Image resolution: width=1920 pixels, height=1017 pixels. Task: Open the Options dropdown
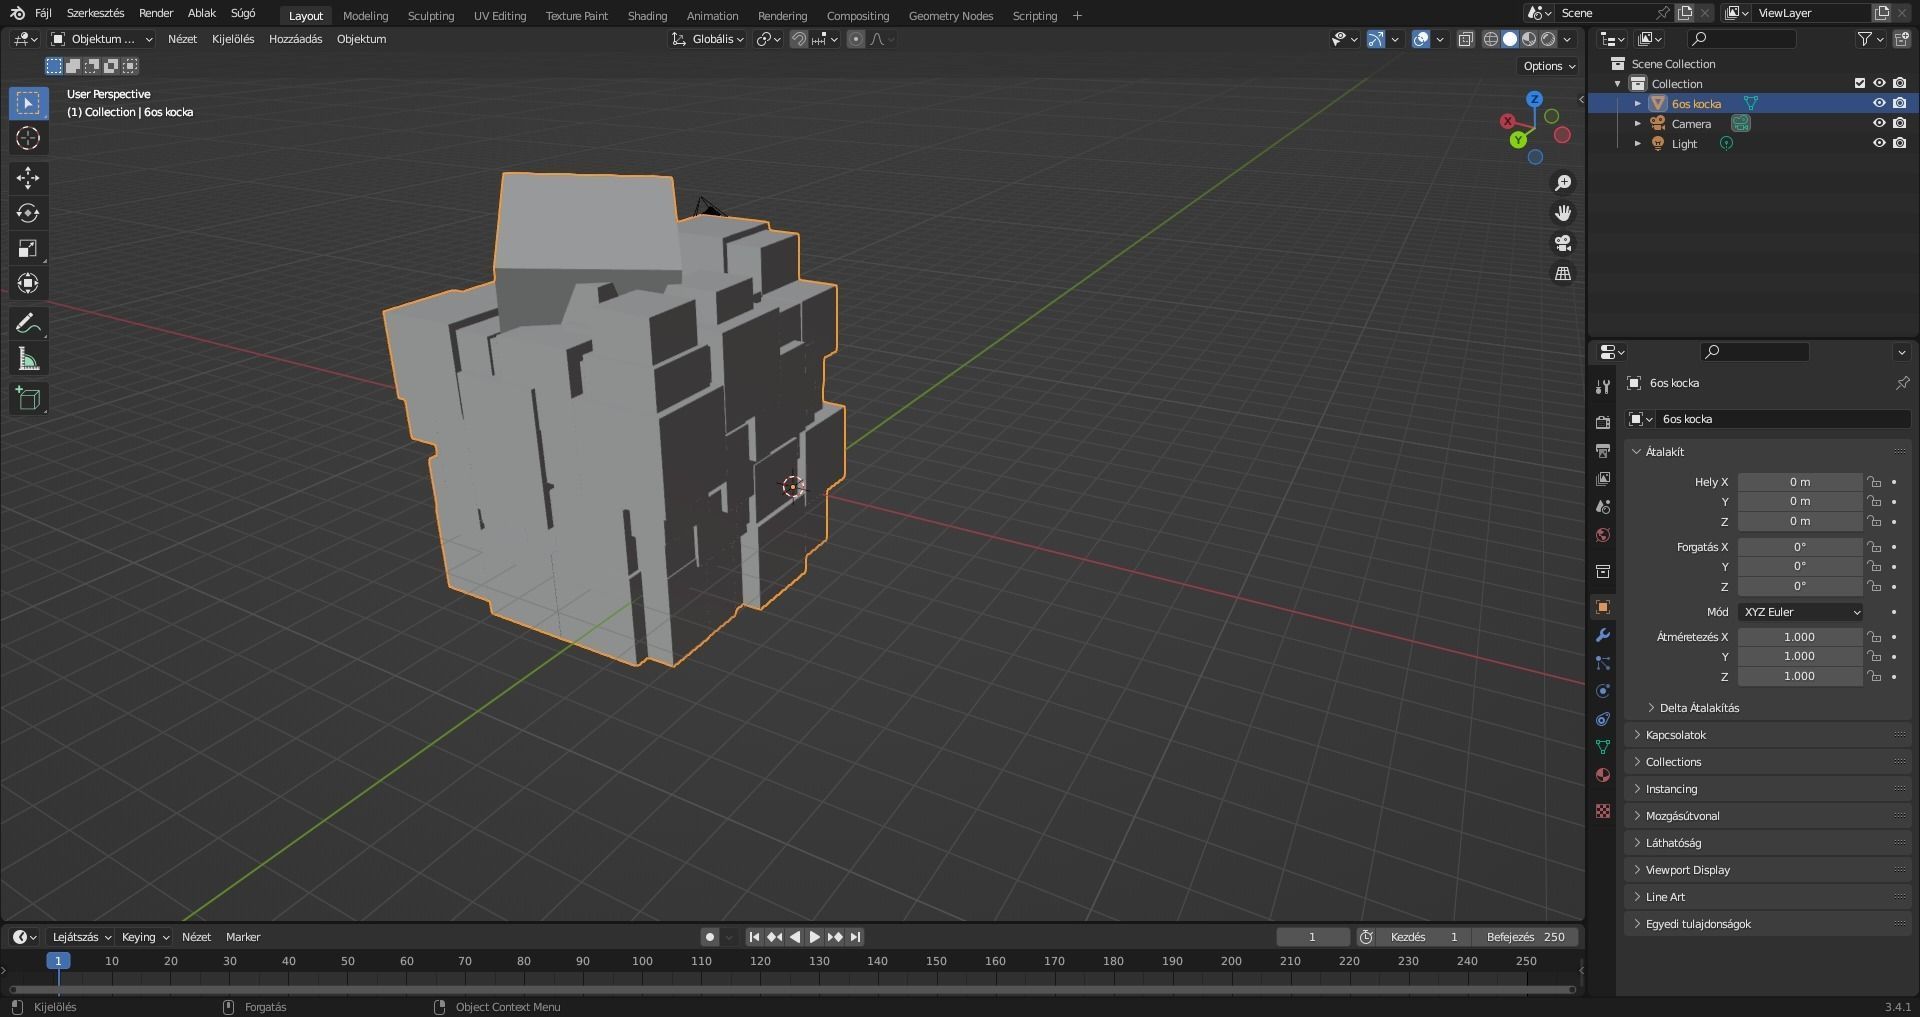coord(1548,66)
